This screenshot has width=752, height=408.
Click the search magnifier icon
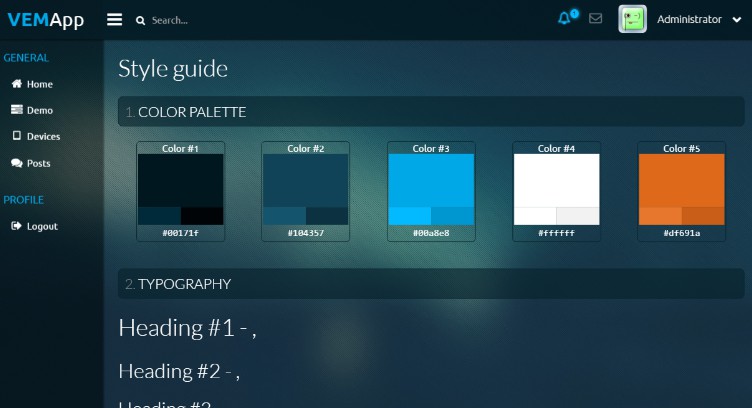pos(141,20)
